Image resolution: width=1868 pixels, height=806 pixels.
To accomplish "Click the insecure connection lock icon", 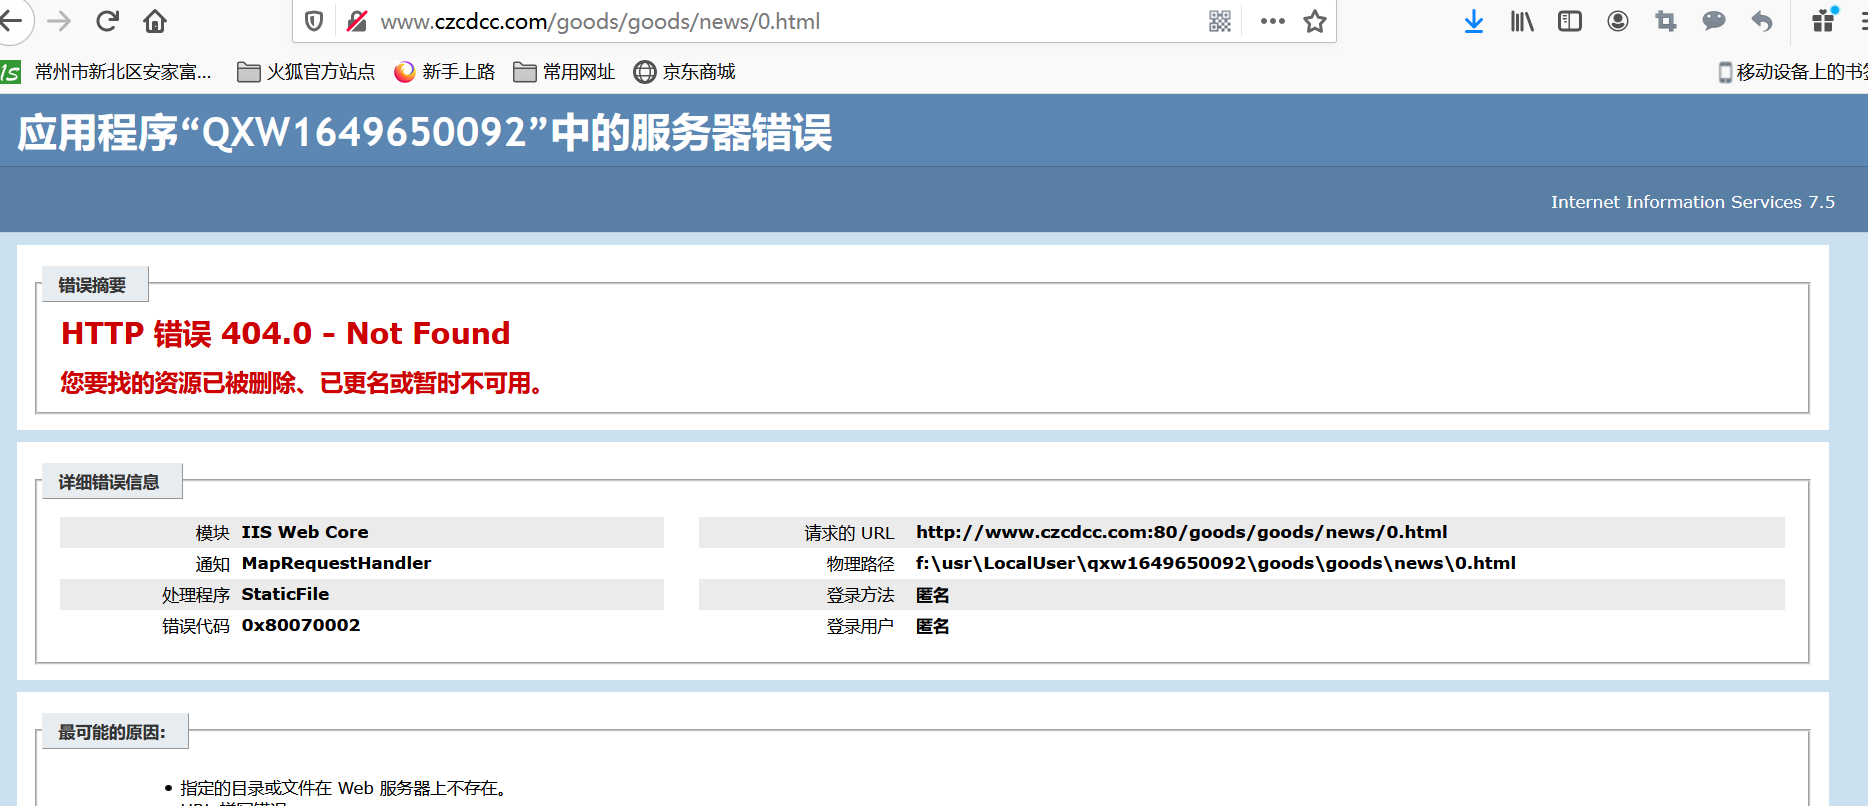I will pos(356,21).
